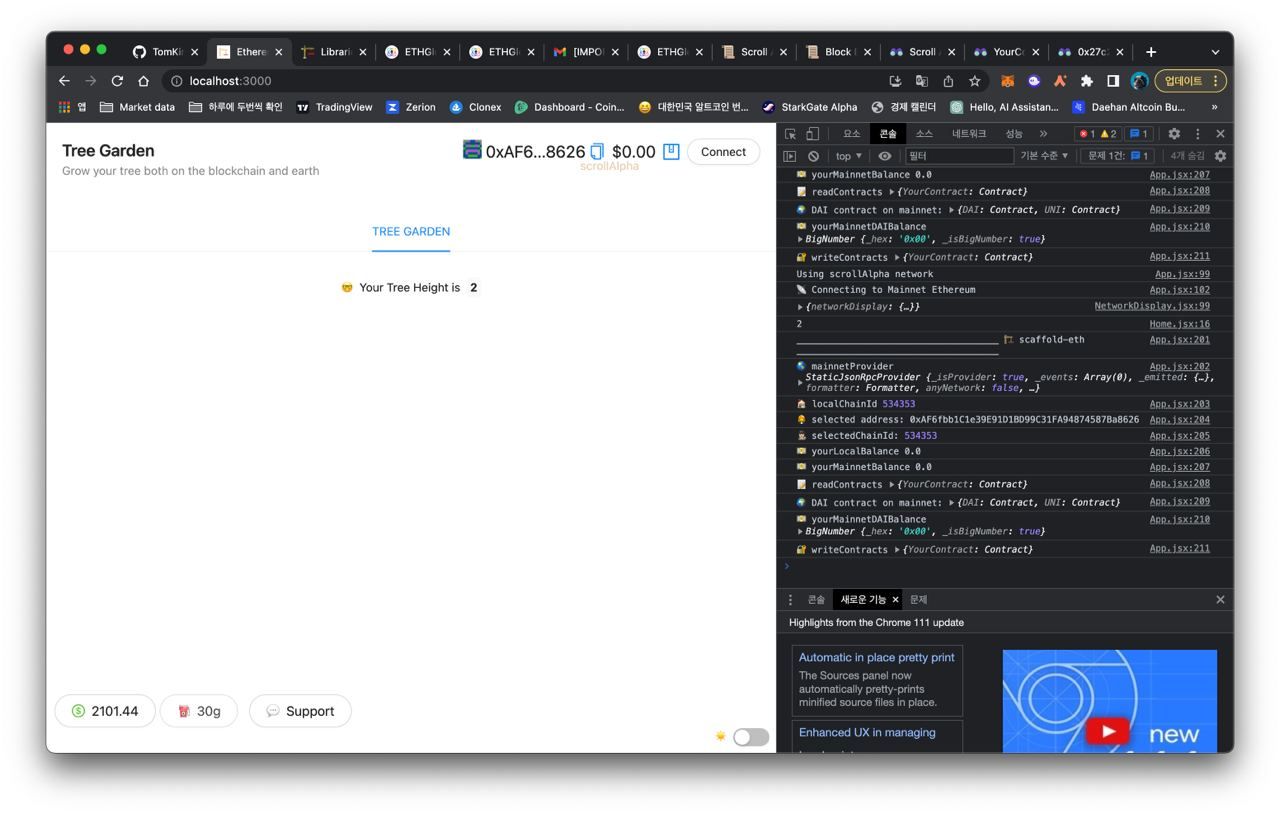Open the Chrome profile avatar
Viewport: 1280px width, 814px height.
point(1139,81)
